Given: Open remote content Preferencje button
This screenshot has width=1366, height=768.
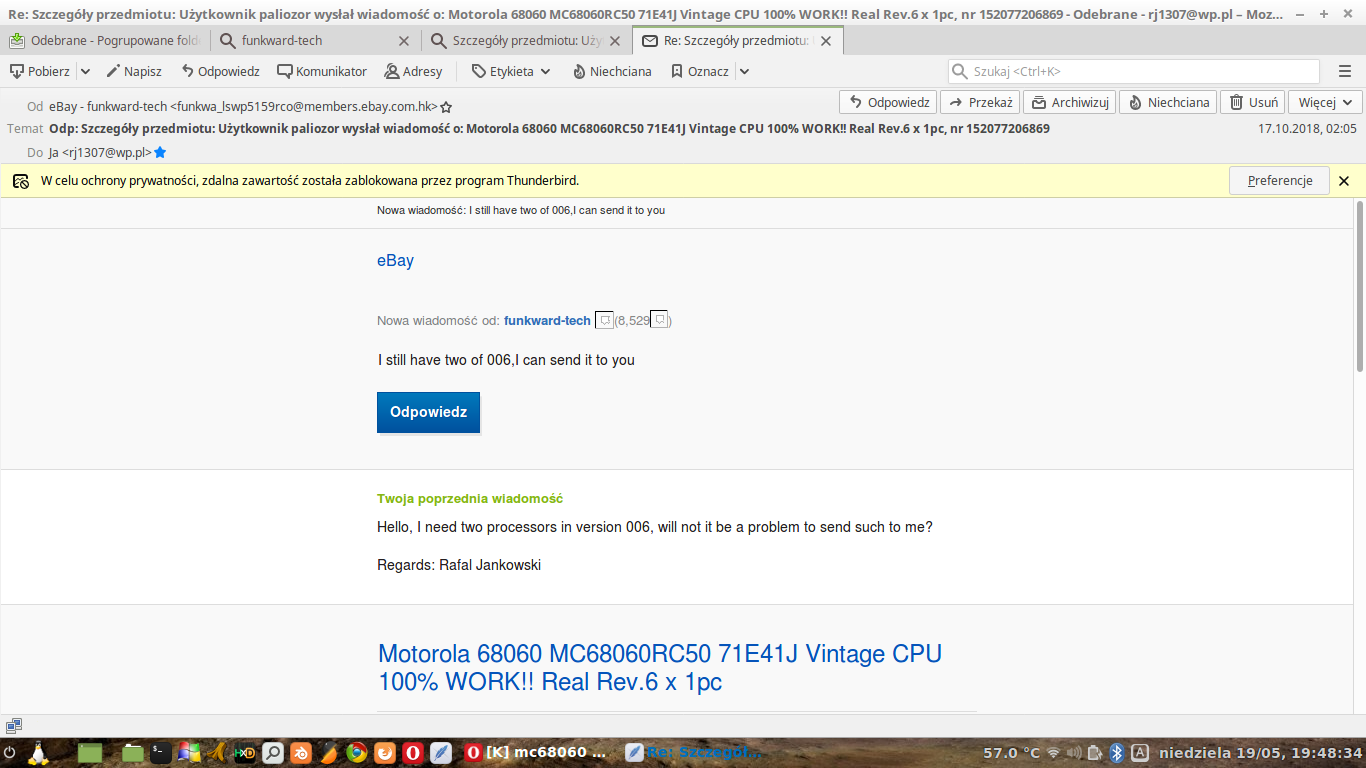Looking at the screenshot, I should (x=1279, y=181).
